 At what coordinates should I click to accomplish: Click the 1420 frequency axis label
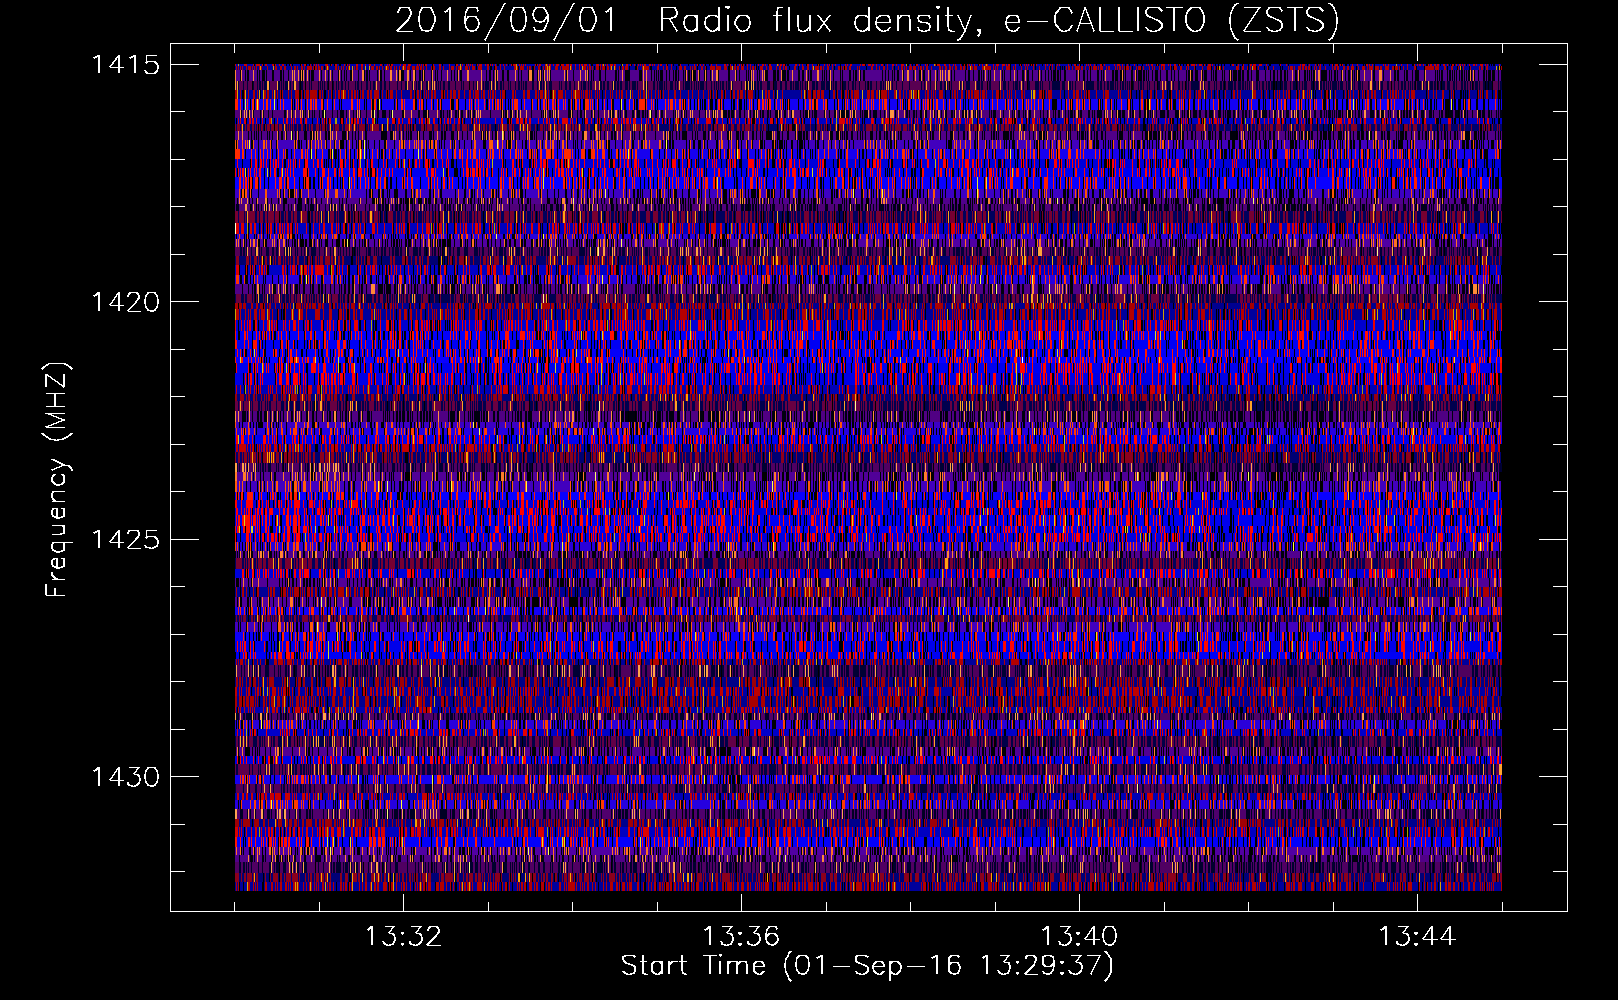(126, 302)
